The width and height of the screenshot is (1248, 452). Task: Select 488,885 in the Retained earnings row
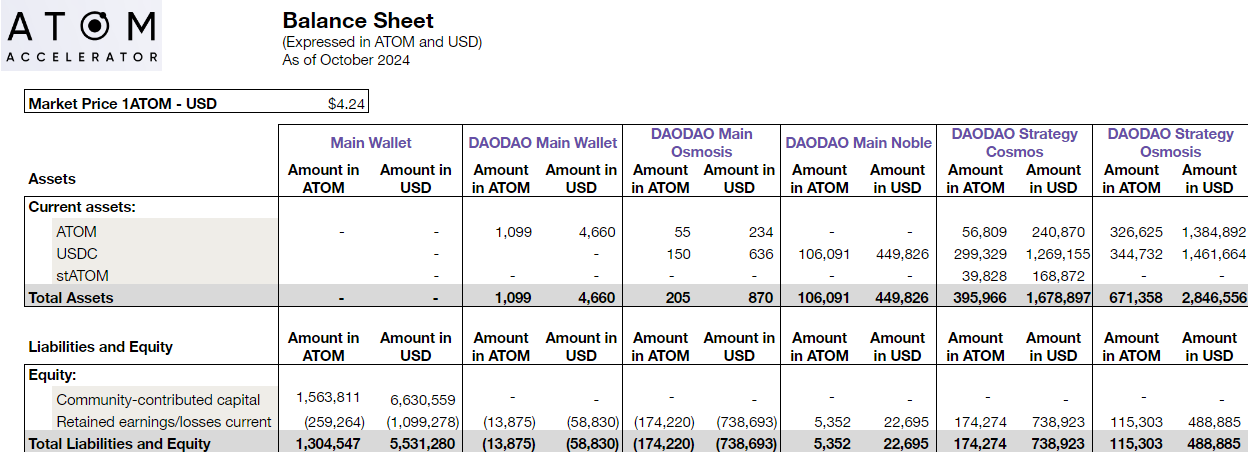(1212, 422)
